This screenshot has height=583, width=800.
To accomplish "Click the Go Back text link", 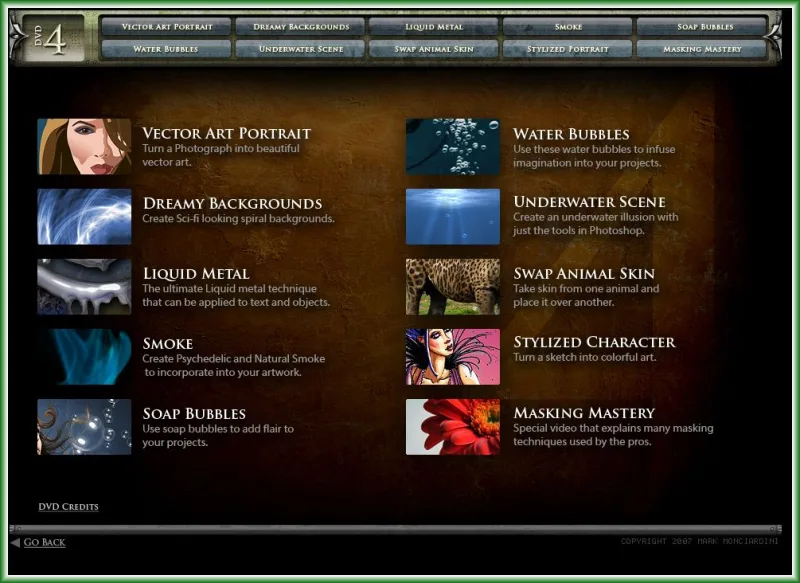I will coord(44,542).
